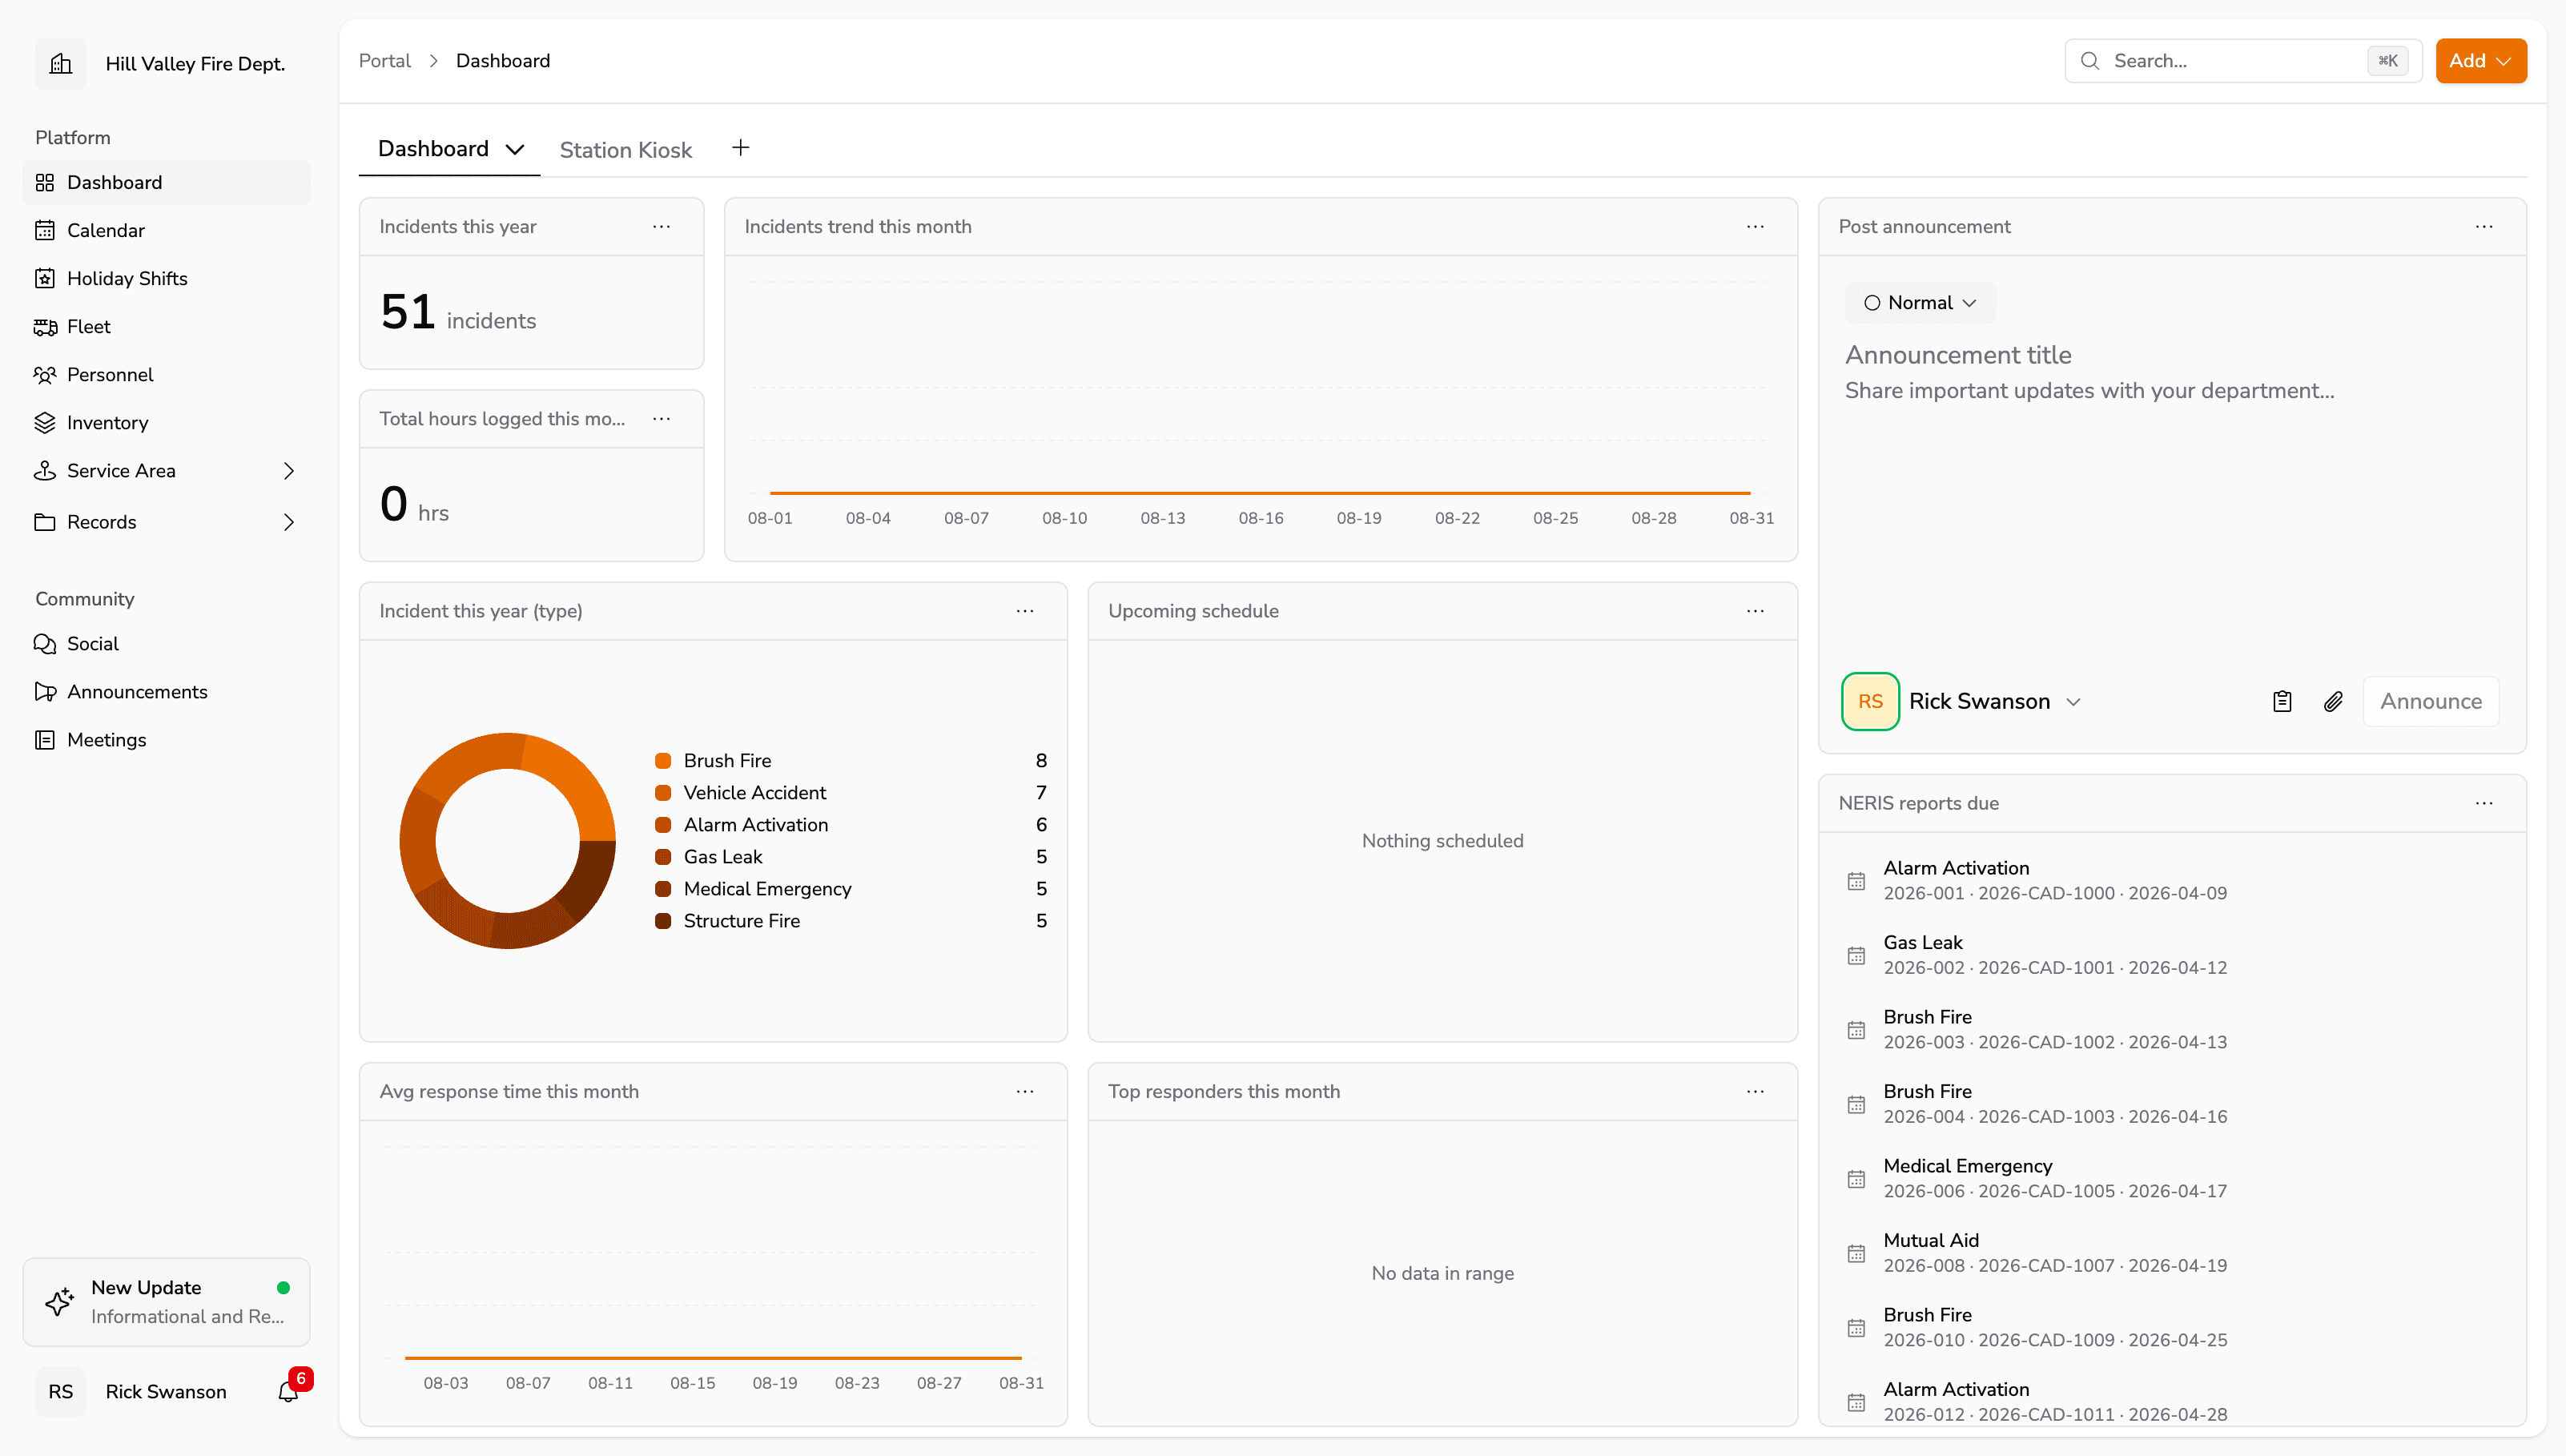Open options for Top responders this month
Viewport: 2566px width, 1456px height.
(1755, 1091)
